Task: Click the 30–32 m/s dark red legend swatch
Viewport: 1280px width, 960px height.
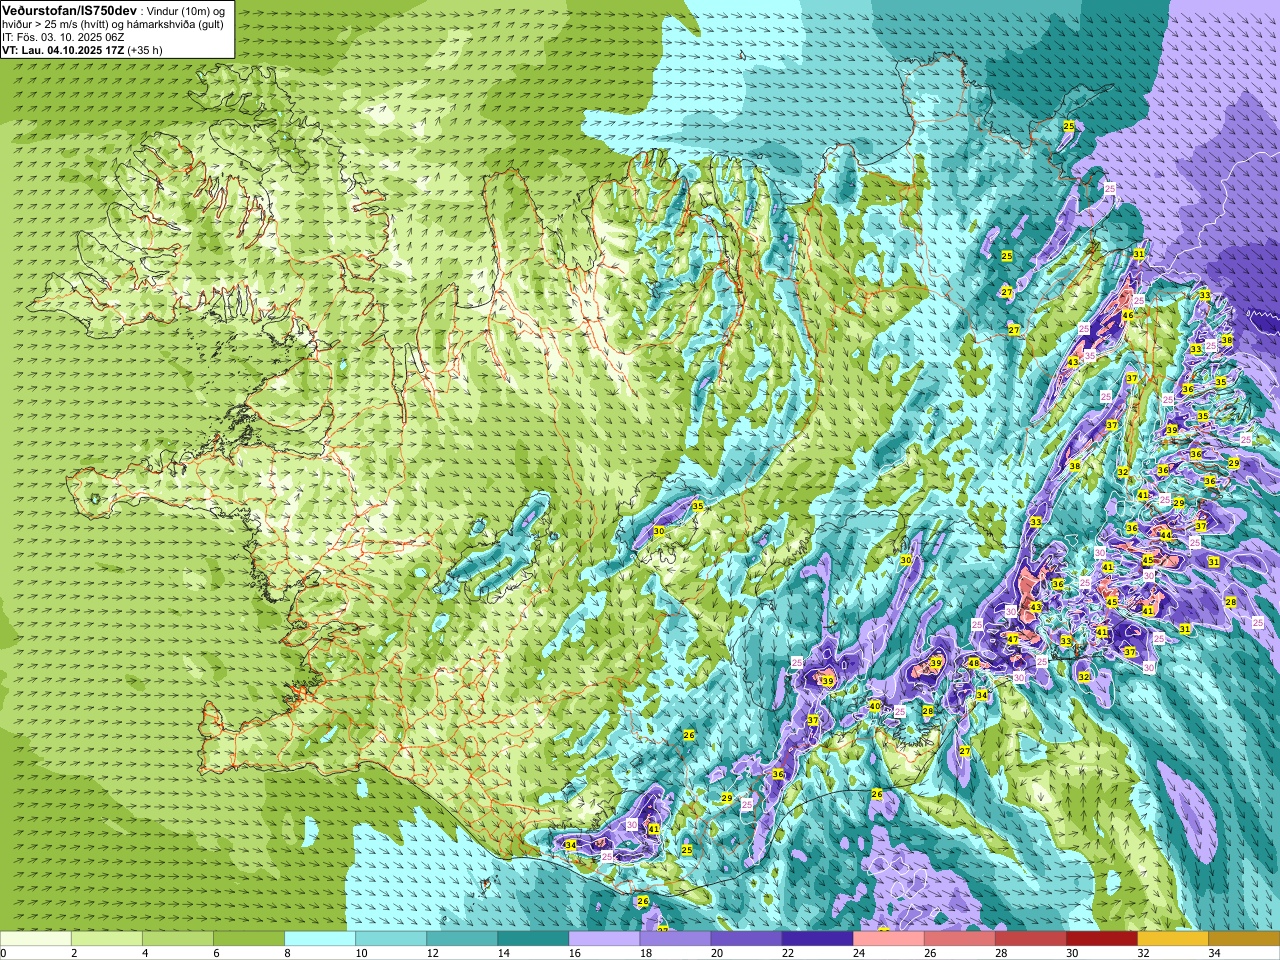Action: 1101,939
